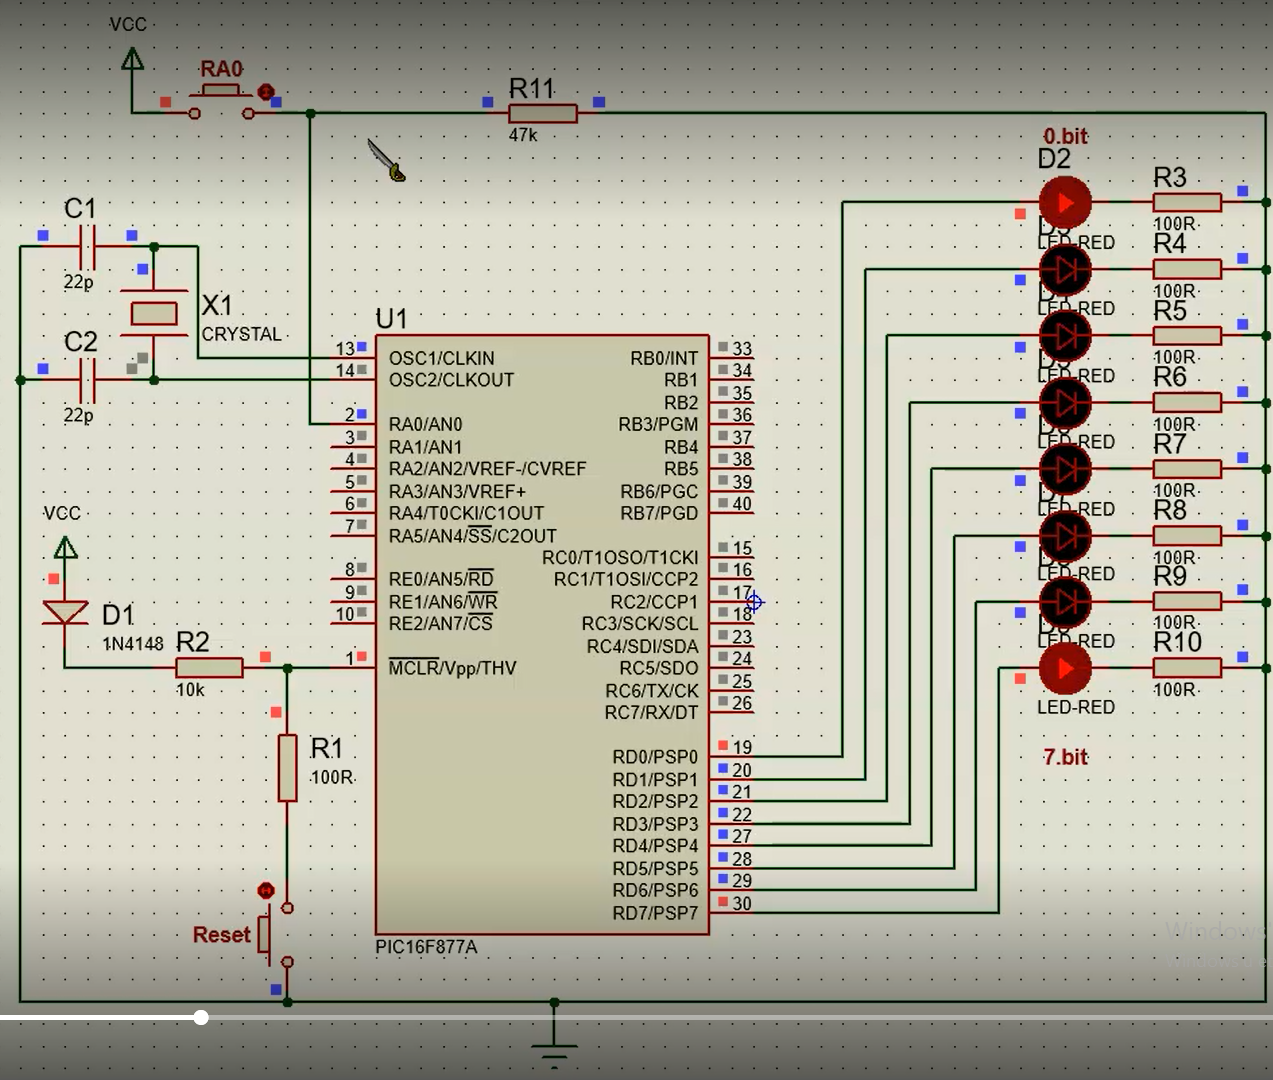Screen dimensions: 1273x1080
Task: Select the LED wired to resistor R6
Action: (1065, 403)
